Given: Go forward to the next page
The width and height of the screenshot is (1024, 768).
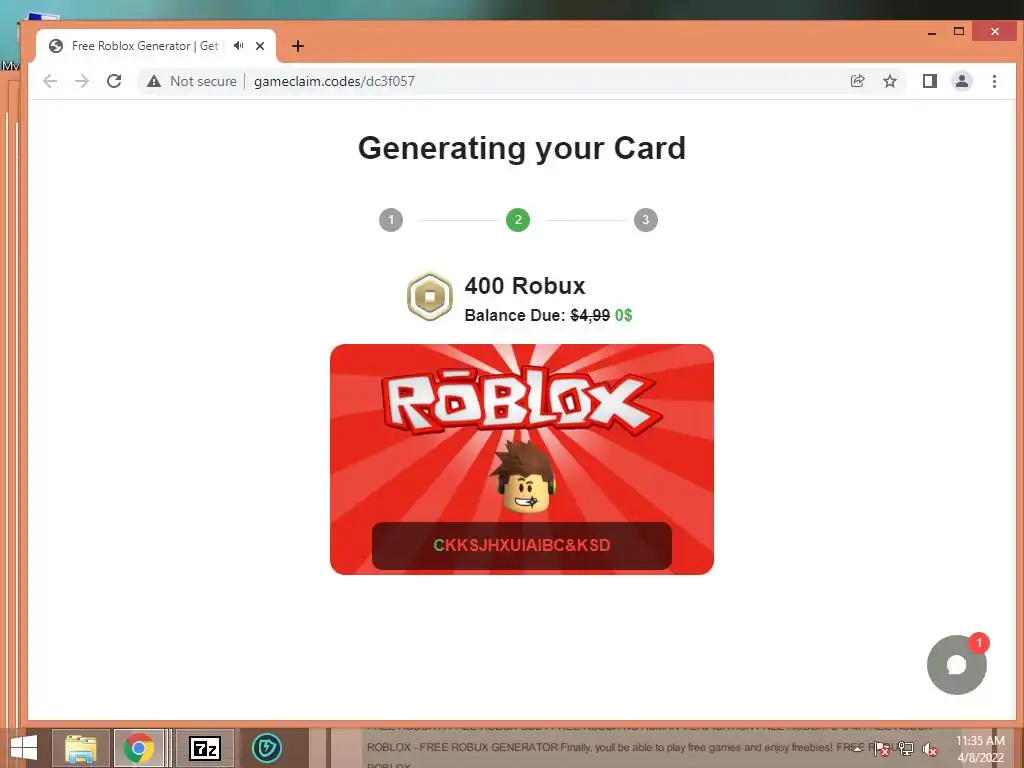Looking at the screenshot, I should click(x=82, y=81).
